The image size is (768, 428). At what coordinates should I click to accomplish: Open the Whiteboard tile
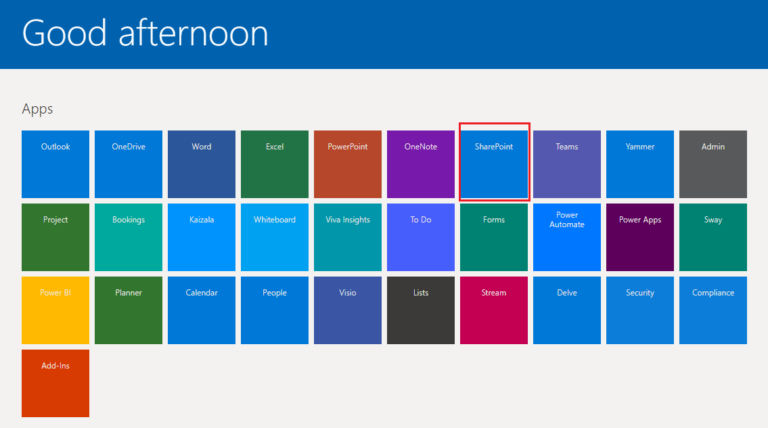274,237
